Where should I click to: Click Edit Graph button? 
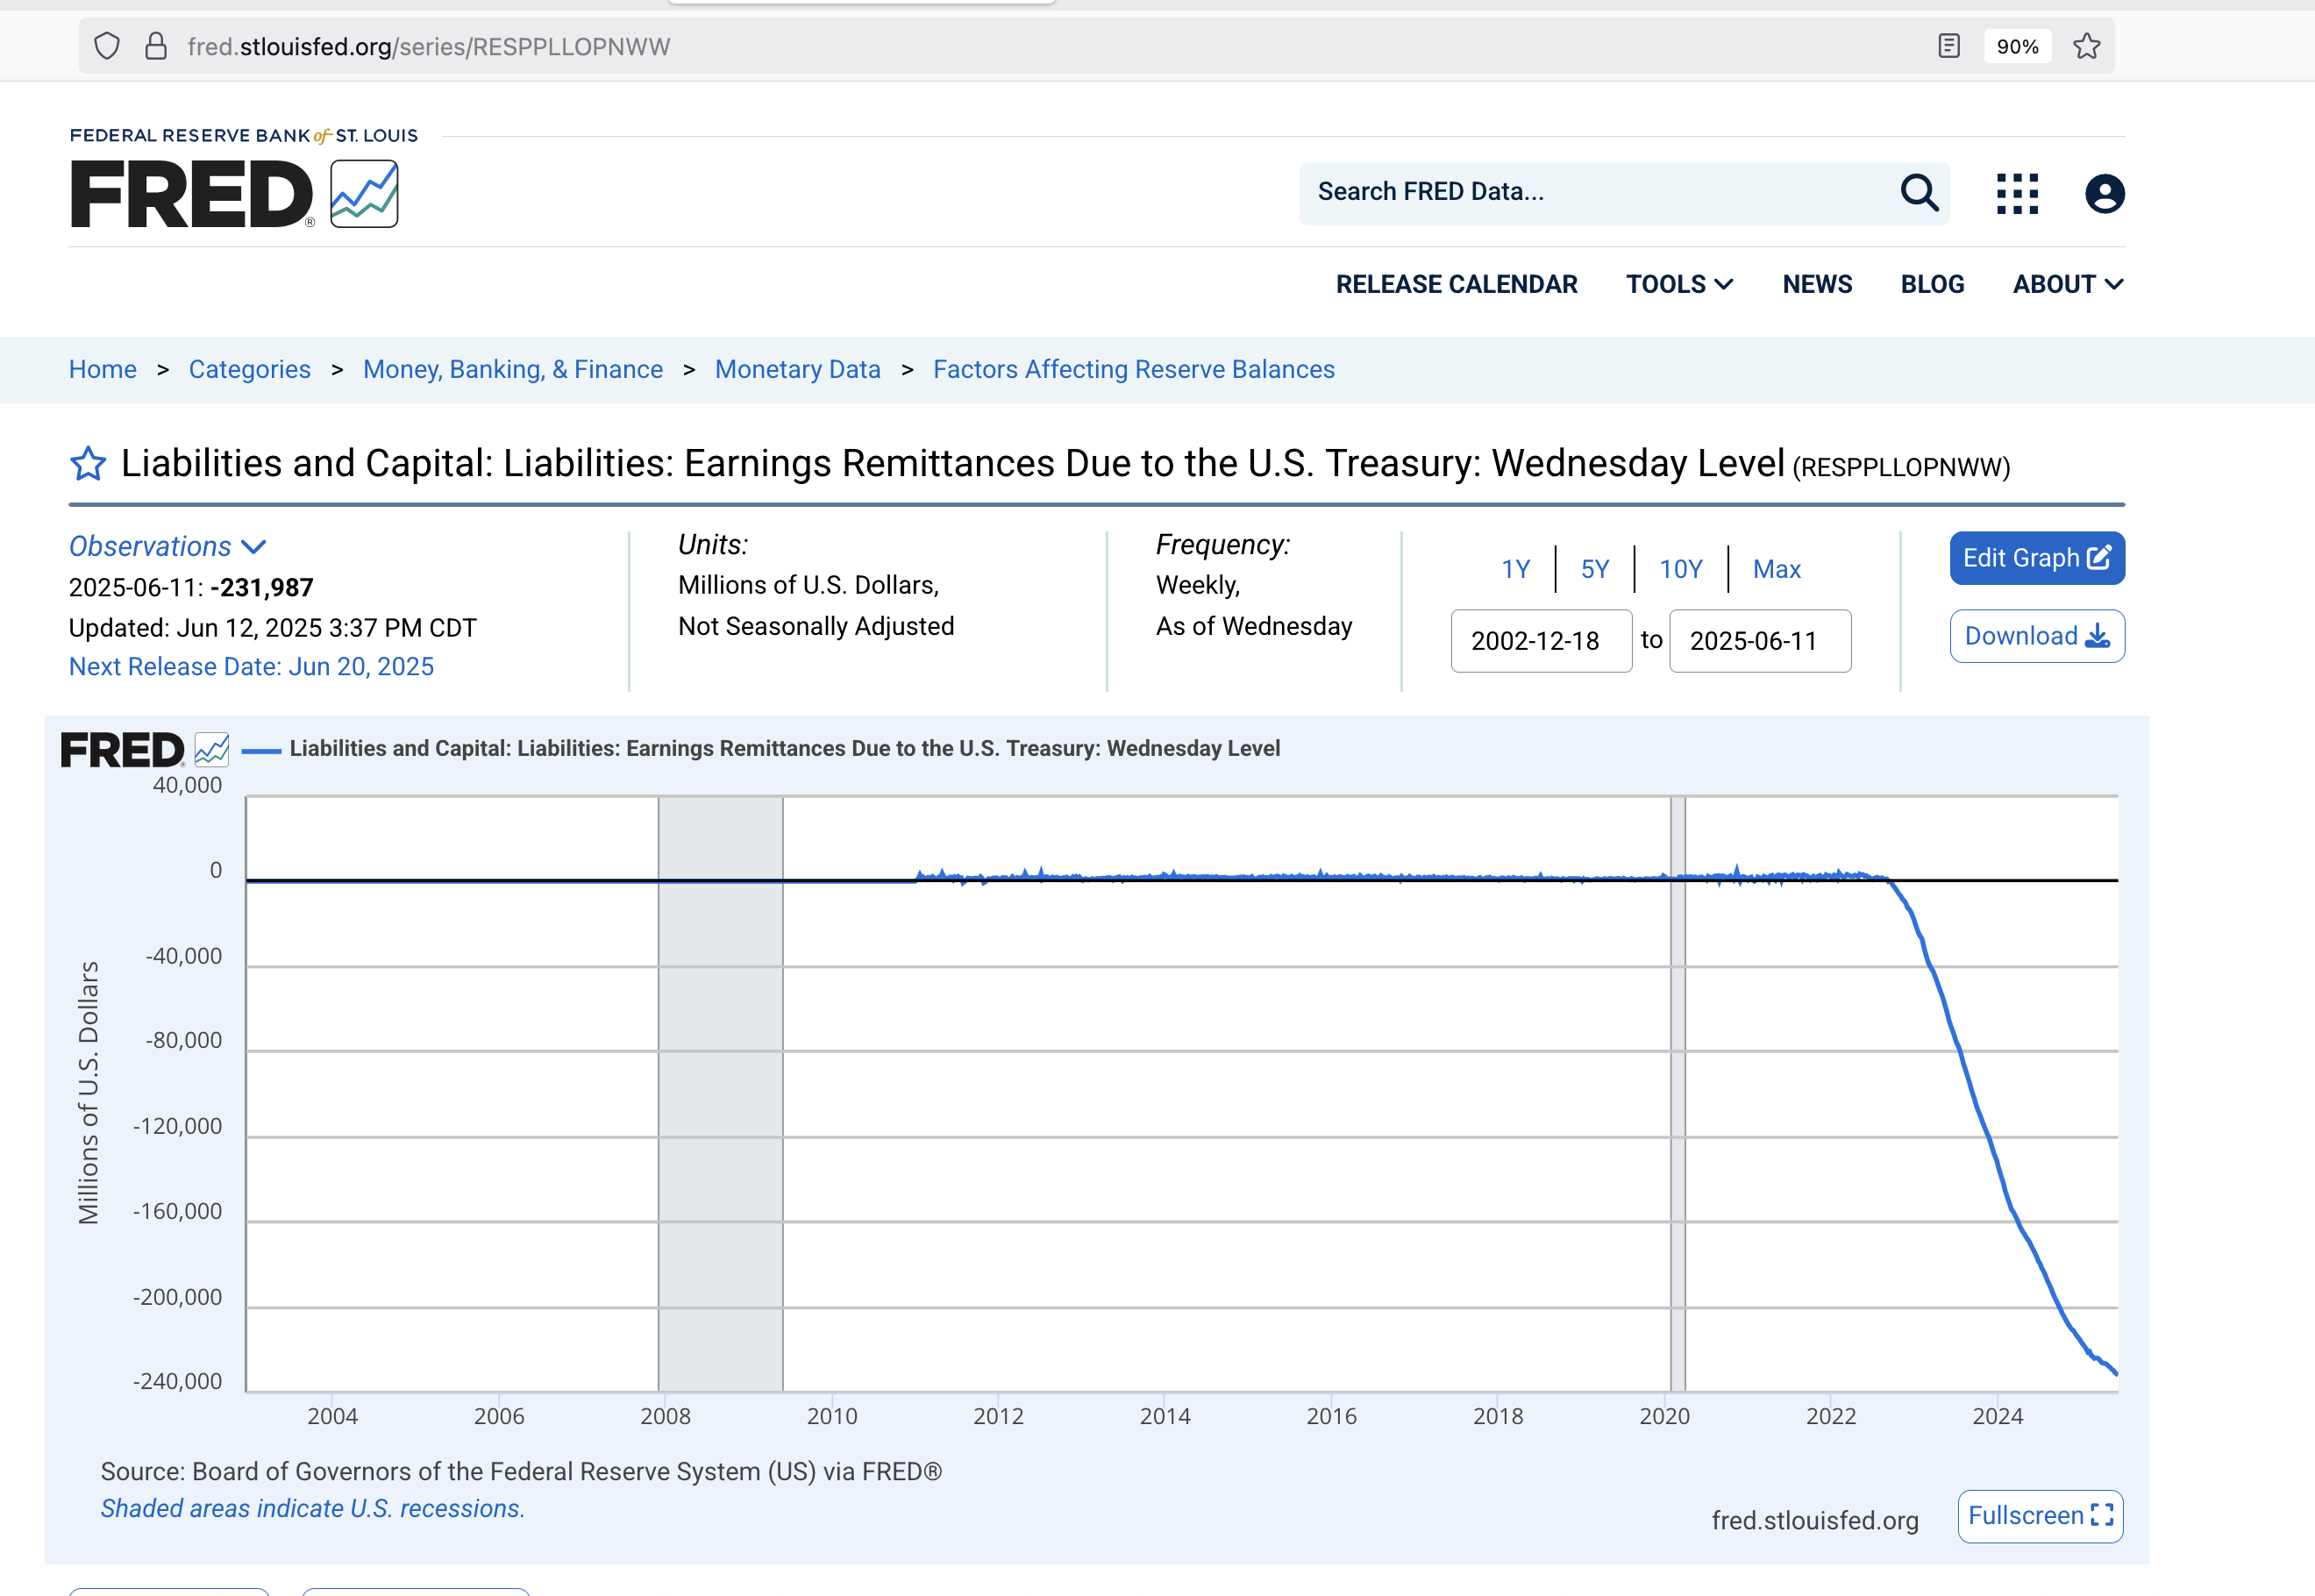(2036, 558)
